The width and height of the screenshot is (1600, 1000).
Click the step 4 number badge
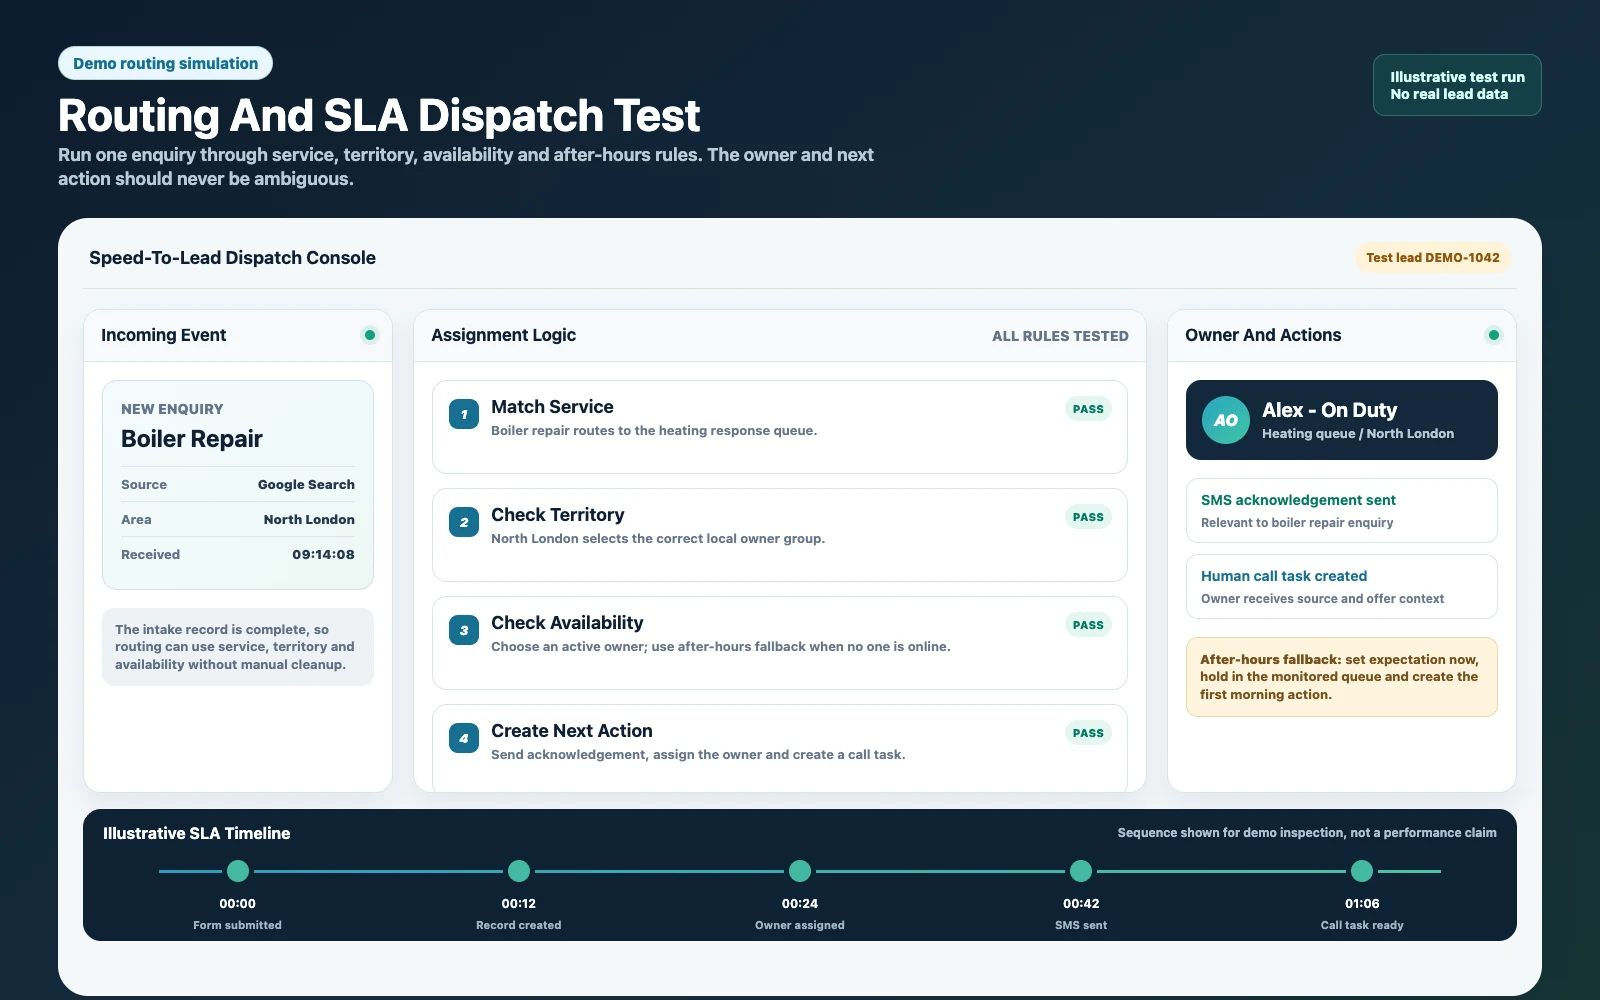point(464,738)
